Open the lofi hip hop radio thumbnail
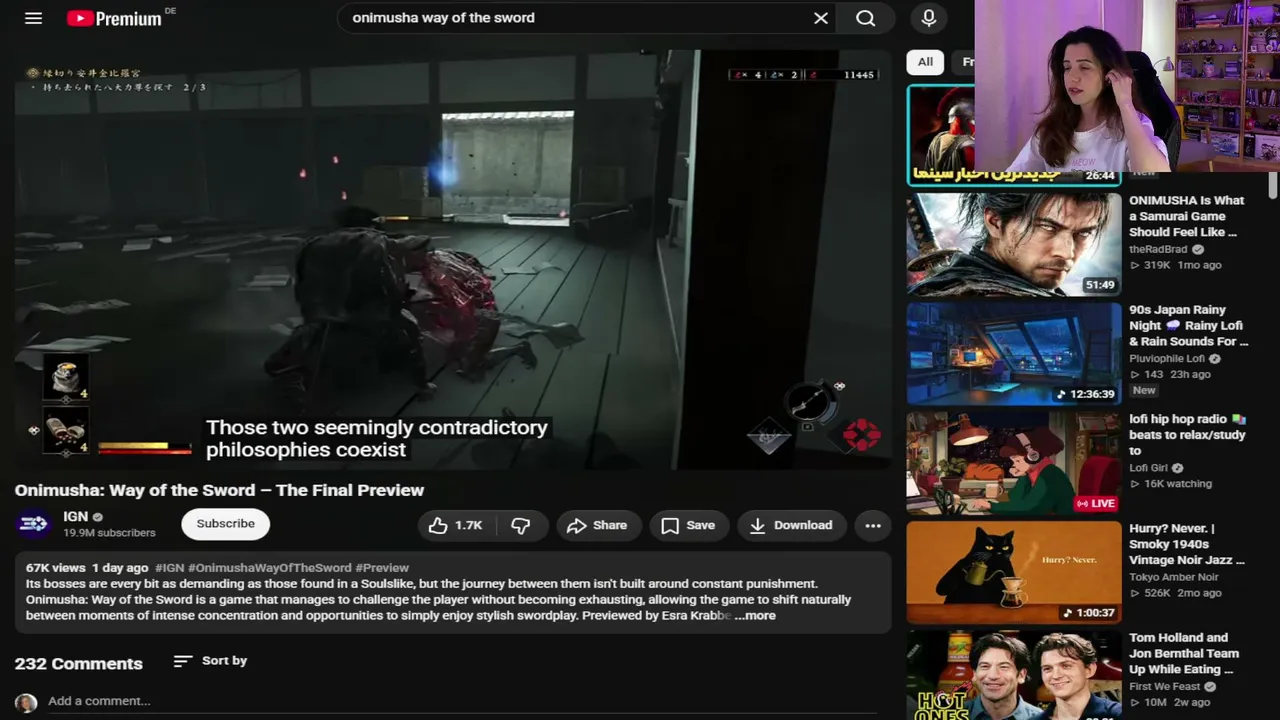The image size is (1280, 720). (x=1014, y=463)
